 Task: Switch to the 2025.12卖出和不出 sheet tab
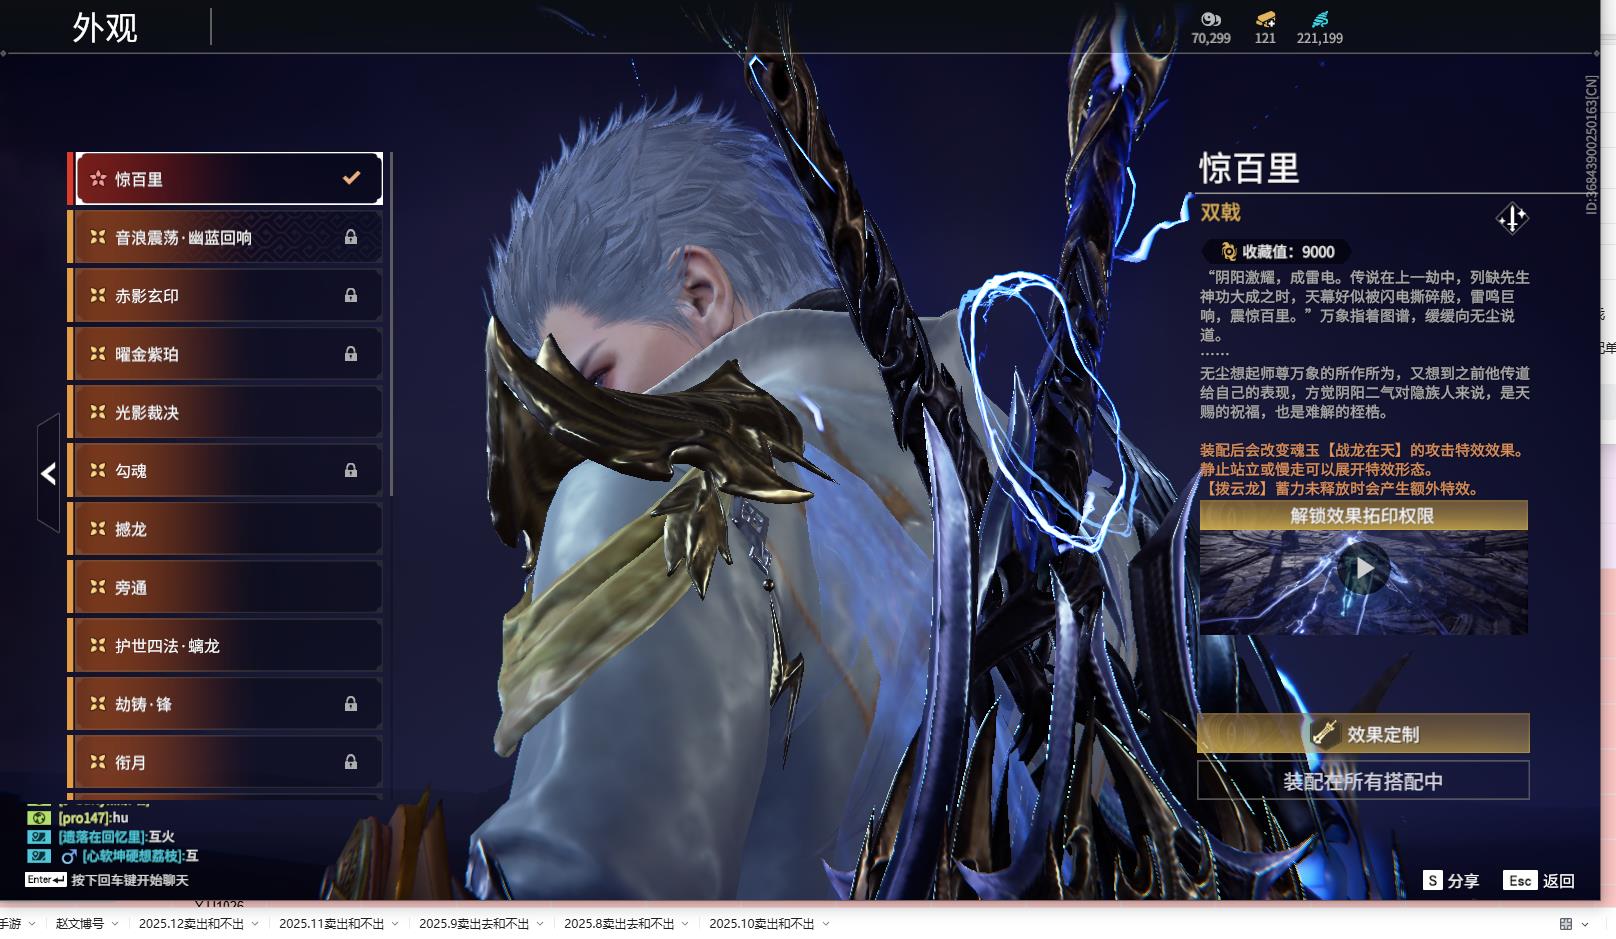pos(191,924)
